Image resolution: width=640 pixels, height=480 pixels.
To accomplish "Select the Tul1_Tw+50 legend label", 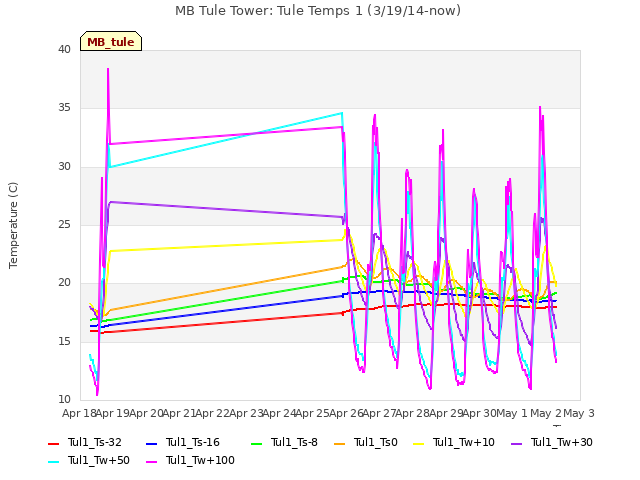I will tap(99, 460).
